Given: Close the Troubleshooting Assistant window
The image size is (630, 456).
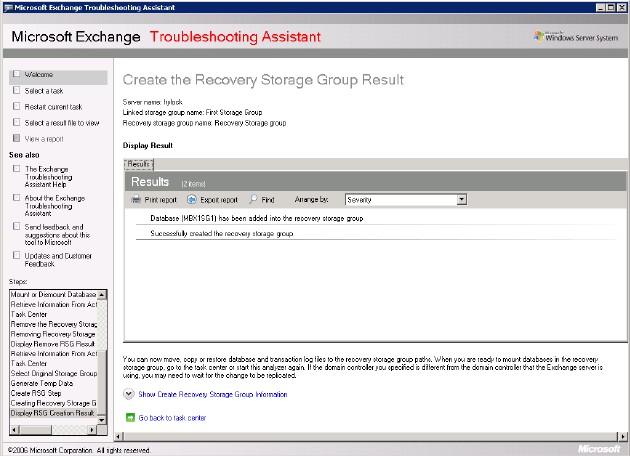Looking at the screenshot, I should click(x=622, y=7).
